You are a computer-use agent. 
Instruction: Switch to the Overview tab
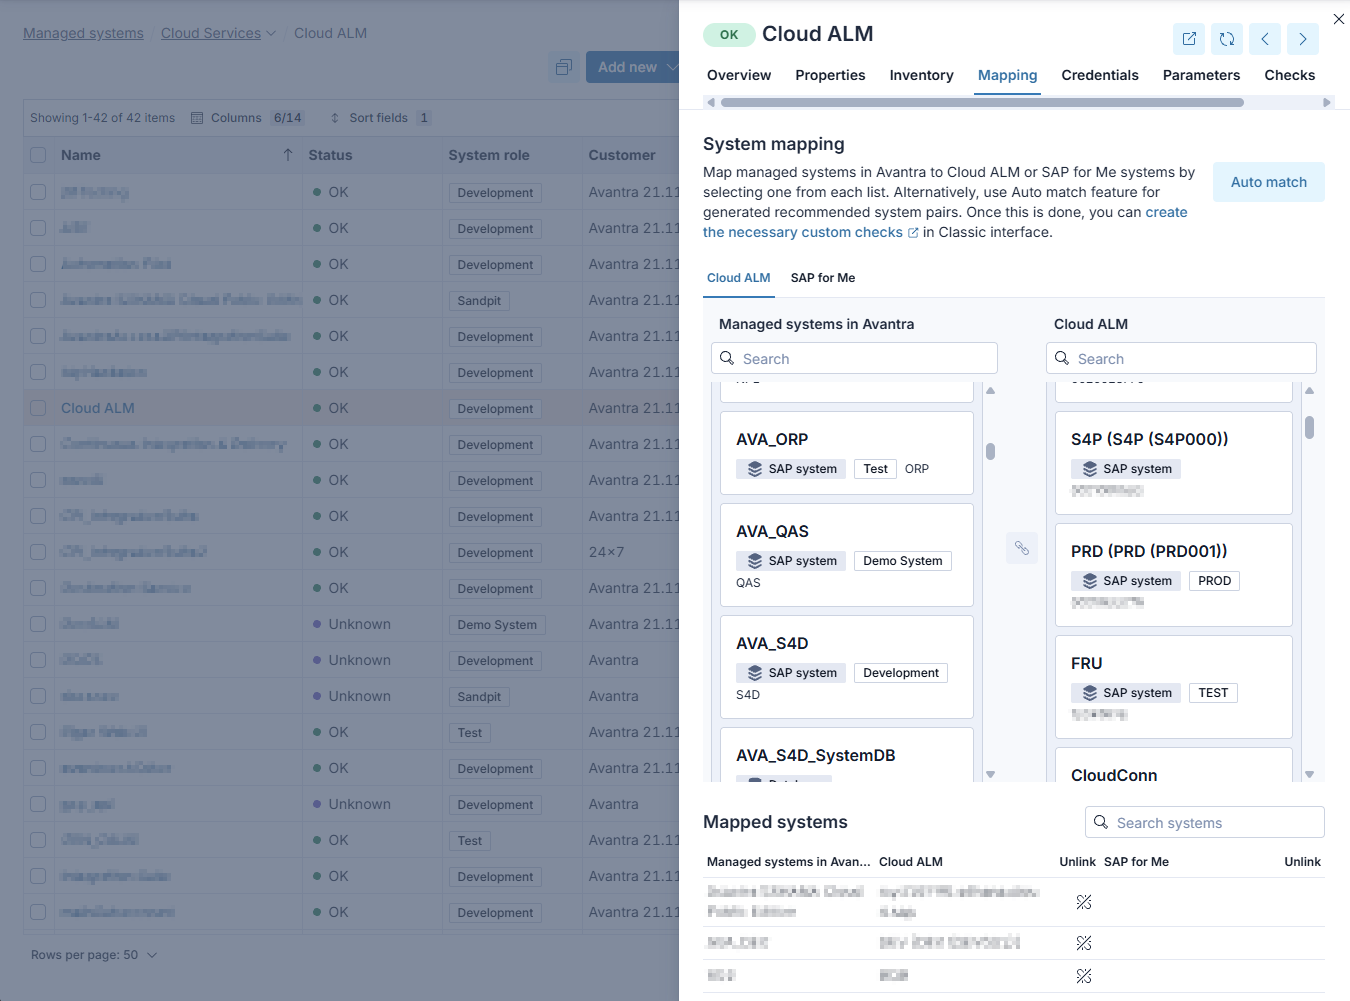pos(739,75)
